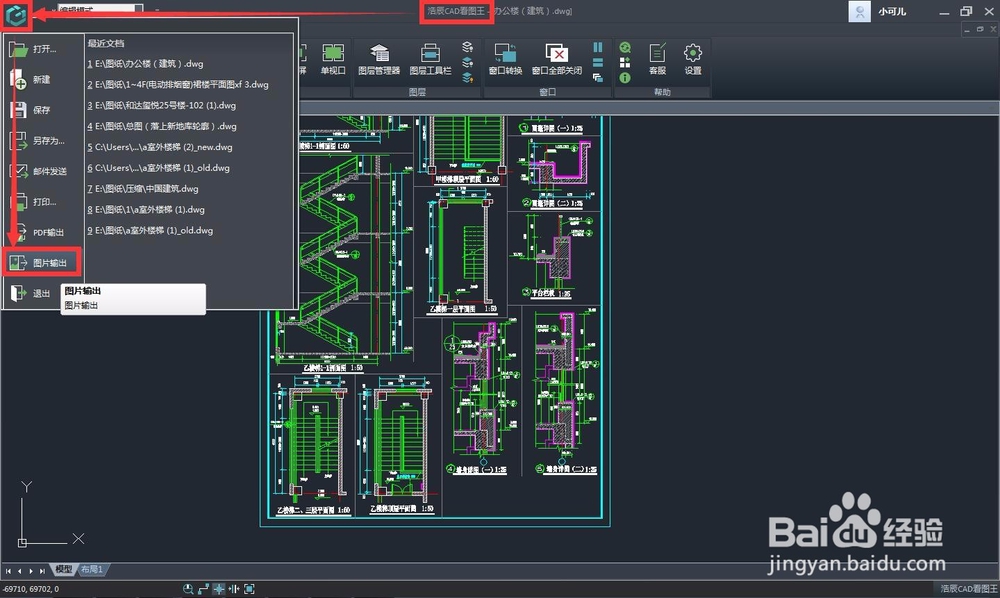Open ninth recent file E:\图纸\a室外楼梯 (1)_old.dwg
The image size is (1000, 598).
(150, 231)
